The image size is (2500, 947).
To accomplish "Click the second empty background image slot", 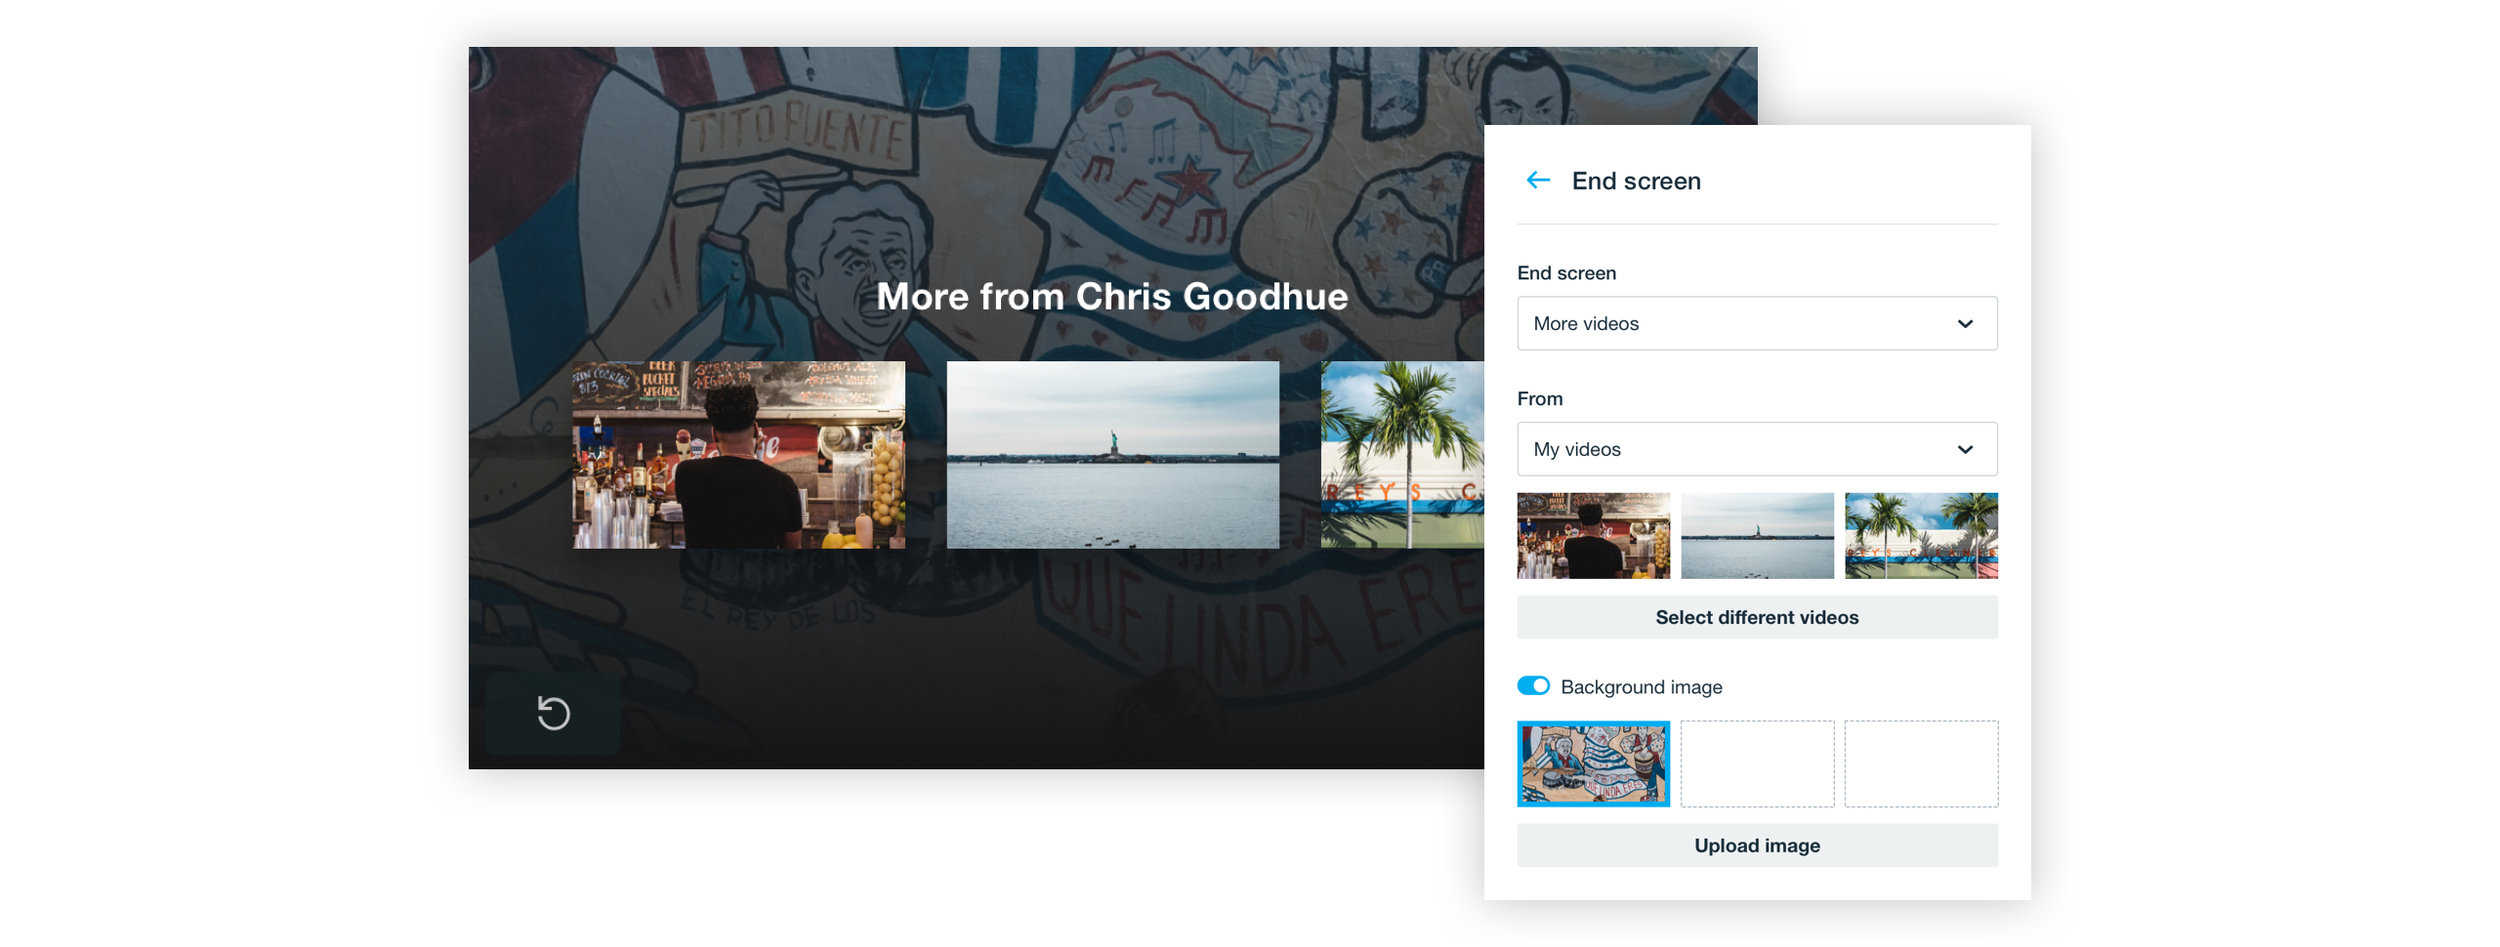I will click(1757, 764).
